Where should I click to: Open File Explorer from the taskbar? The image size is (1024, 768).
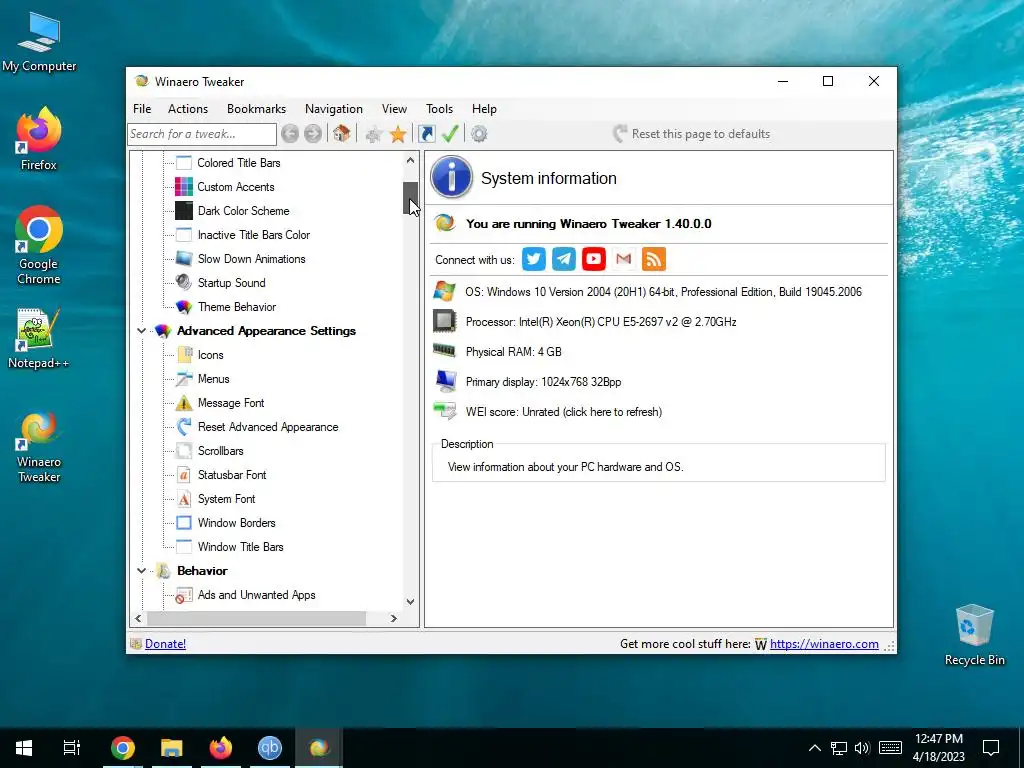pyautogui.click(x=172, y=748)
